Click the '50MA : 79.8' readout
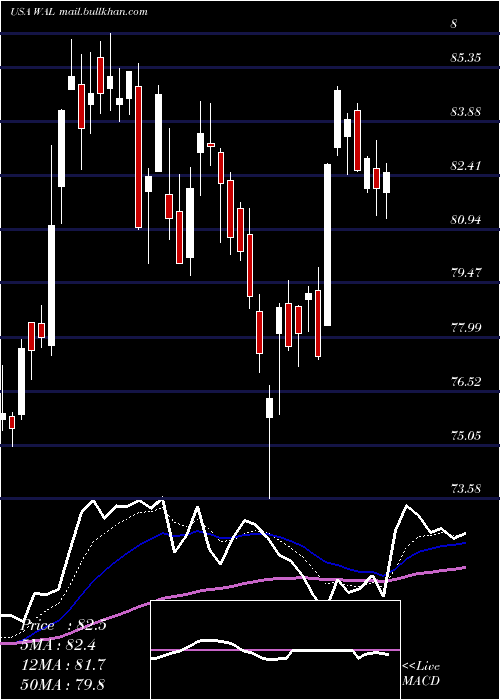The height and width of the screenshot is (700, 500). 63,684
